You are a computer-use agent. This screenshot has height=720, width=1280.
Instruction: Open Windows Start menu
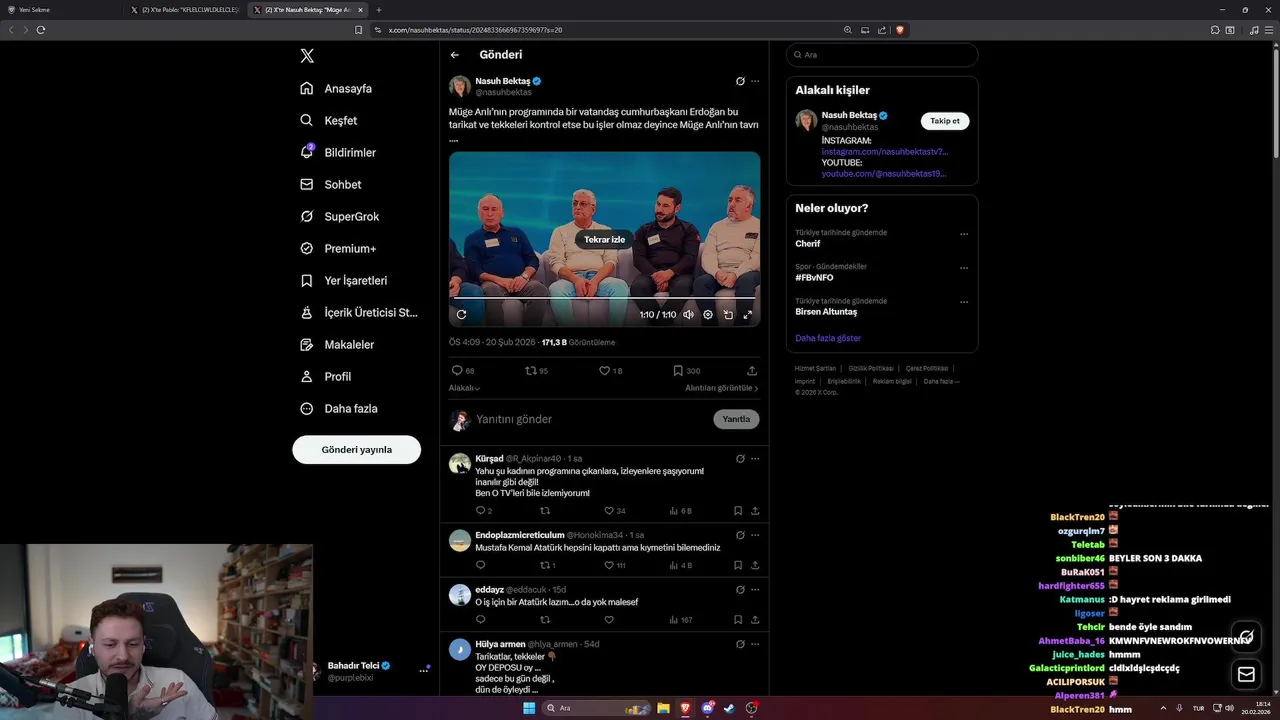(529, 708)
